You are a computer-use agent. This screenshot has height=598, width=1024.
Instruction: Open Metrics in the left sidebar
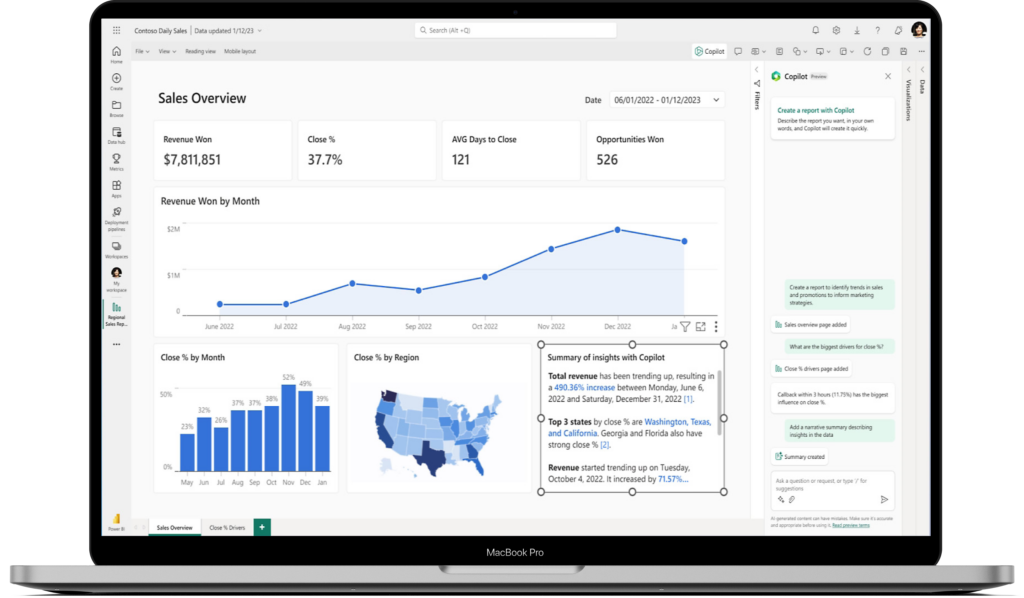coord(116,162)
